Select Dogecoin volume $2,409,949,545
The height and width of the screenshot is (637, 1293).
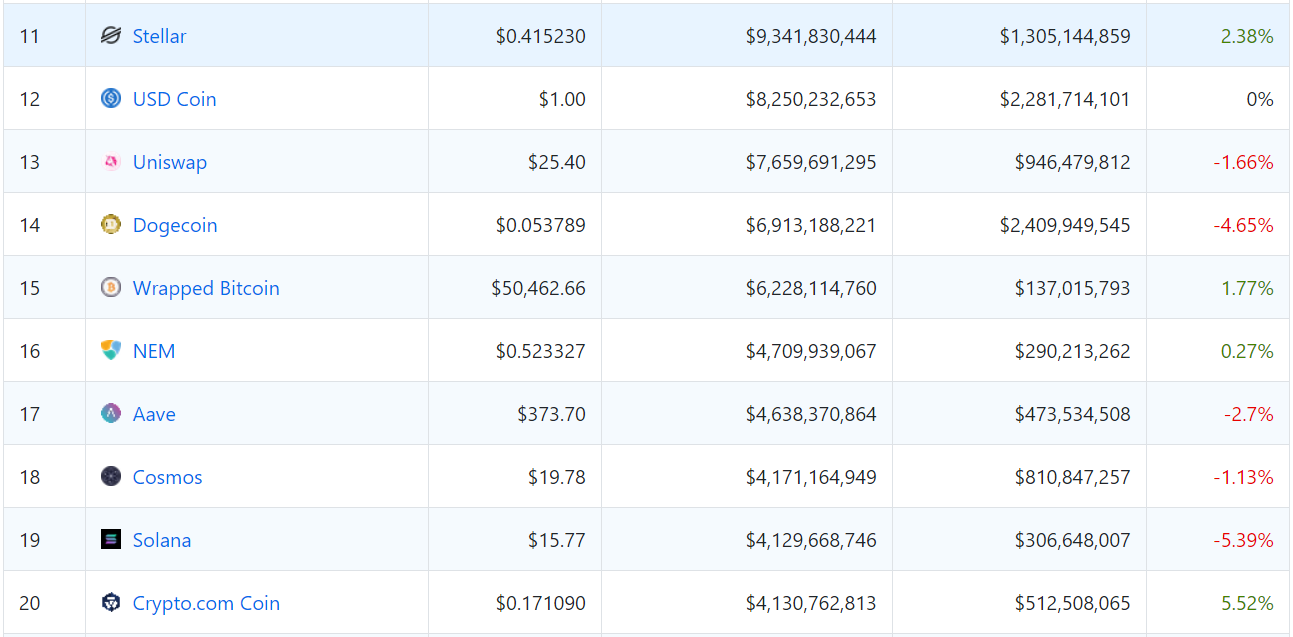(x=1065, y=225)
